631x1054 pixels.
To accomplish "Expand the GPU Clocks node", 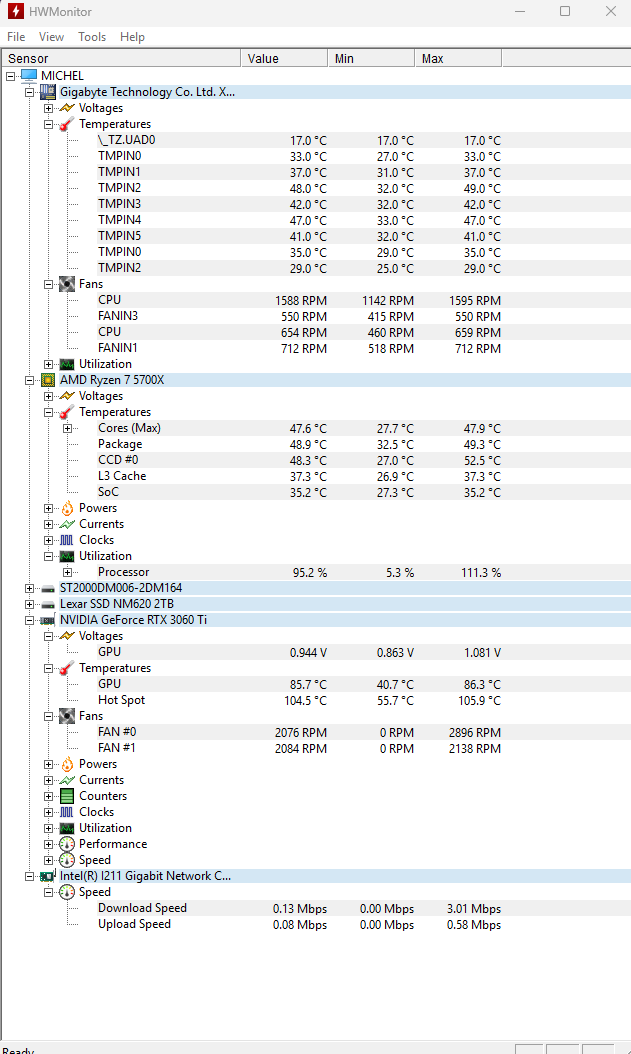I will coord(48,813).
